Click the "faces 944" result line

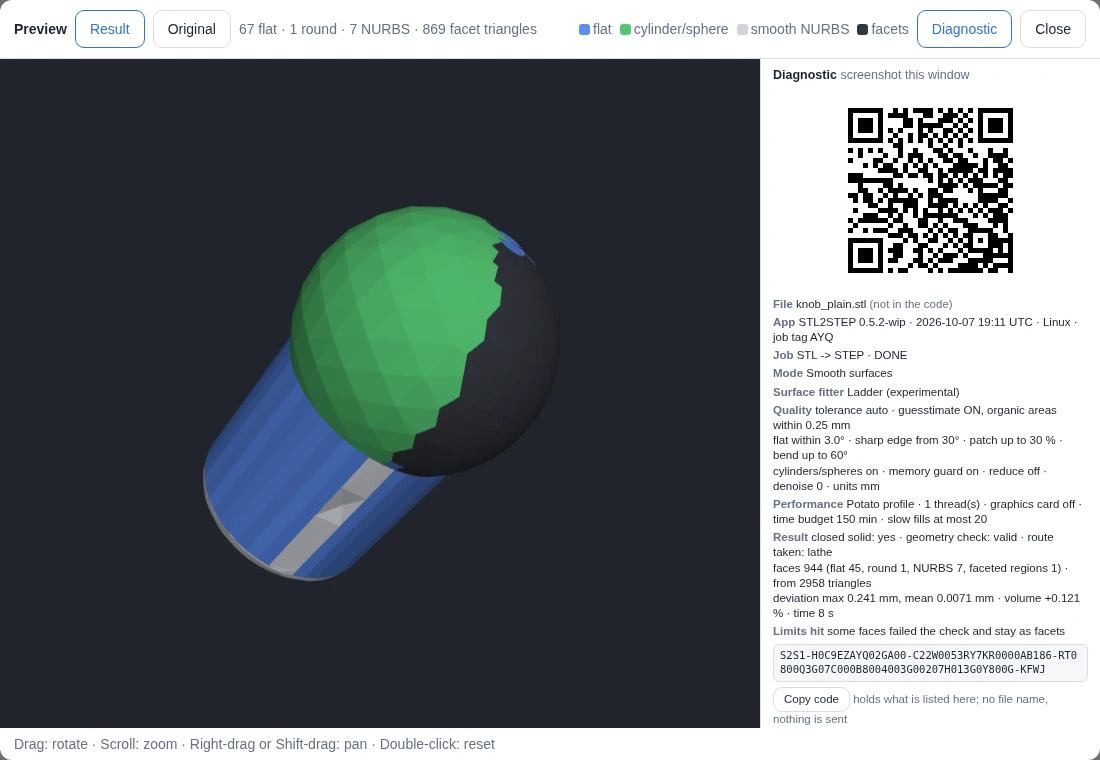pyautogui.click(x=798, y=568)
